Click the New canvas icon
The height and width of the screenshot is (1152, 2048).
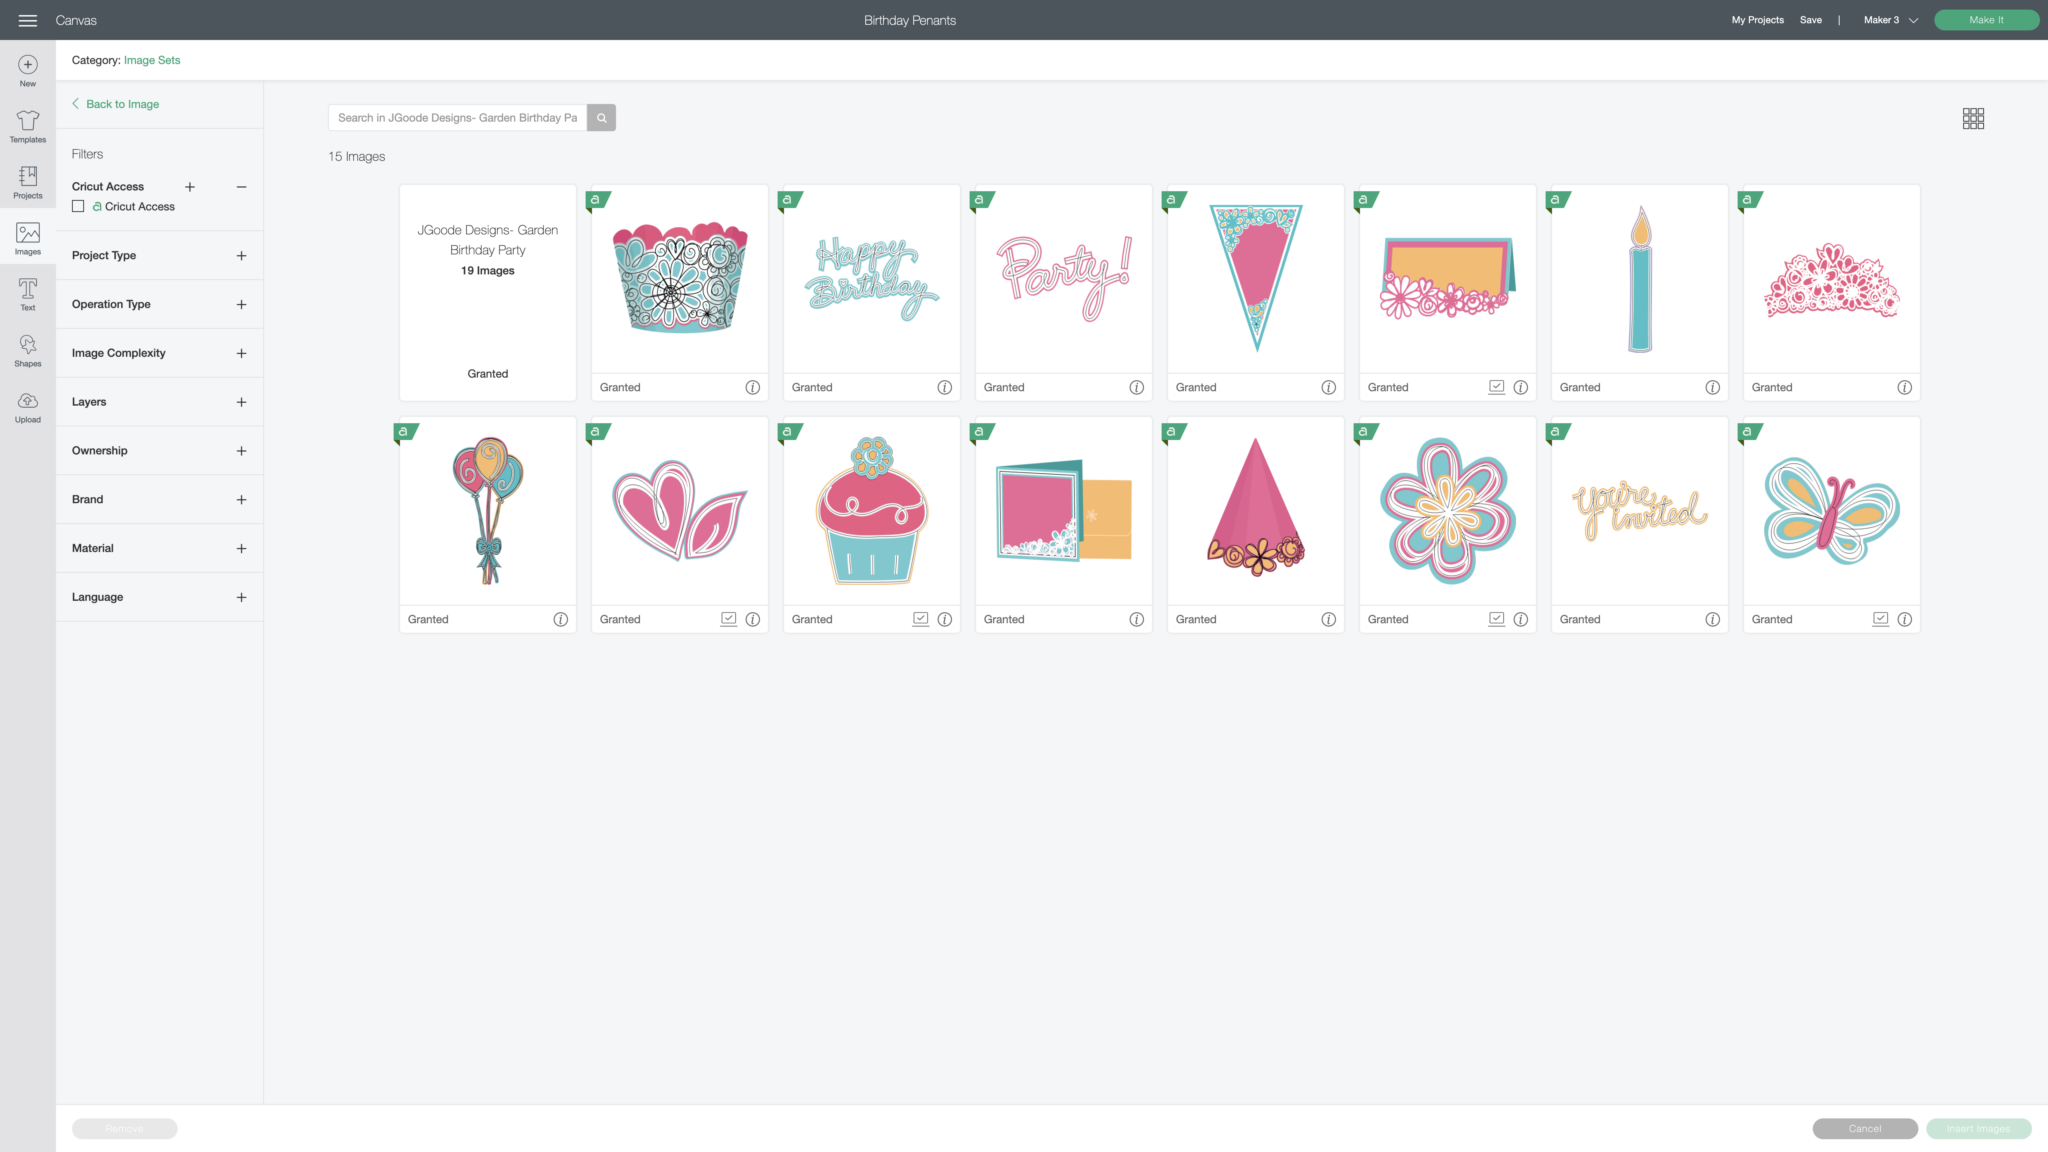pyautogui.click(x=28, y=70)
